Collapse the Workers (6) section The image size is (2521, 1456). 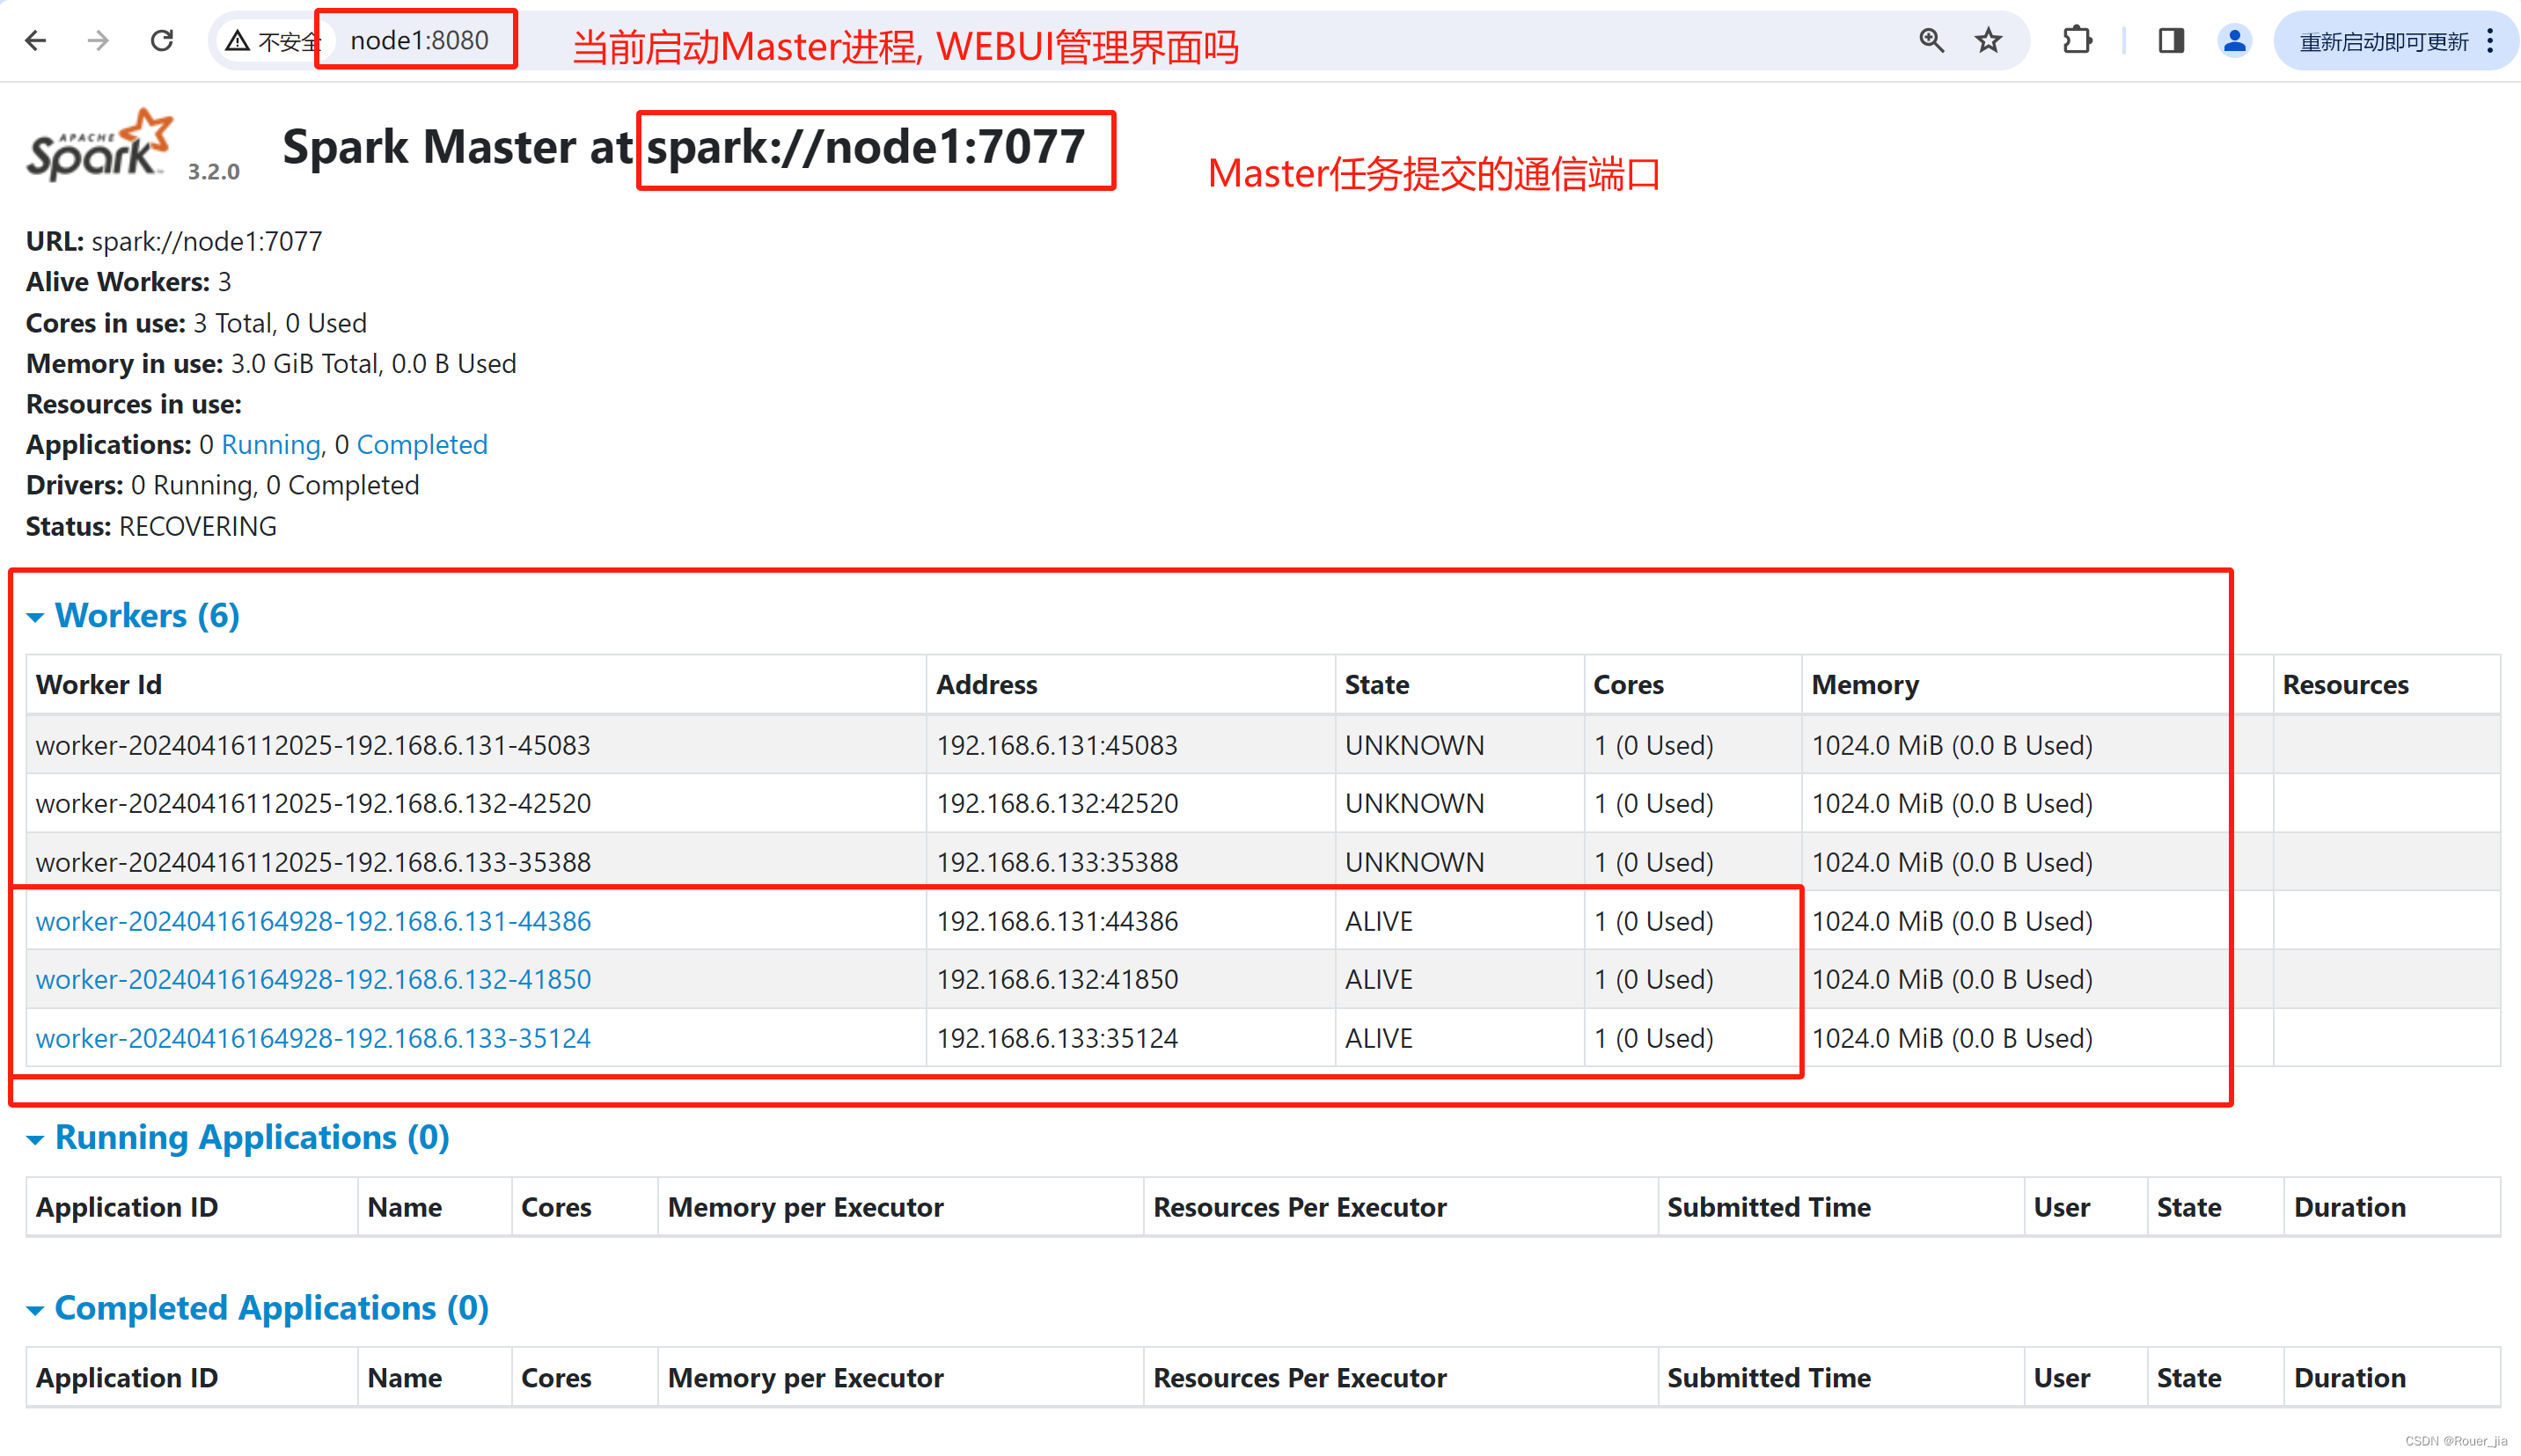(134, 616)
